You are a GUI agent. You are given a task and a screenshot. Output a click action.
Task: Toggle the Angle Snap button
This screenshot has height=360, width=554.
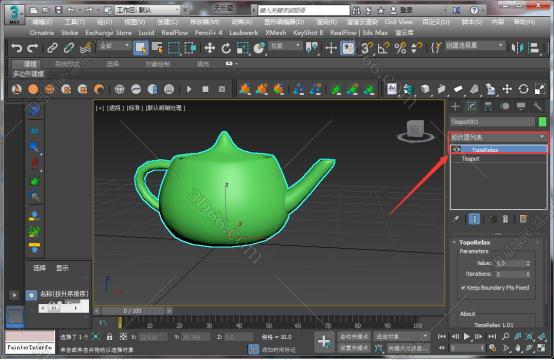click(383, 48)
